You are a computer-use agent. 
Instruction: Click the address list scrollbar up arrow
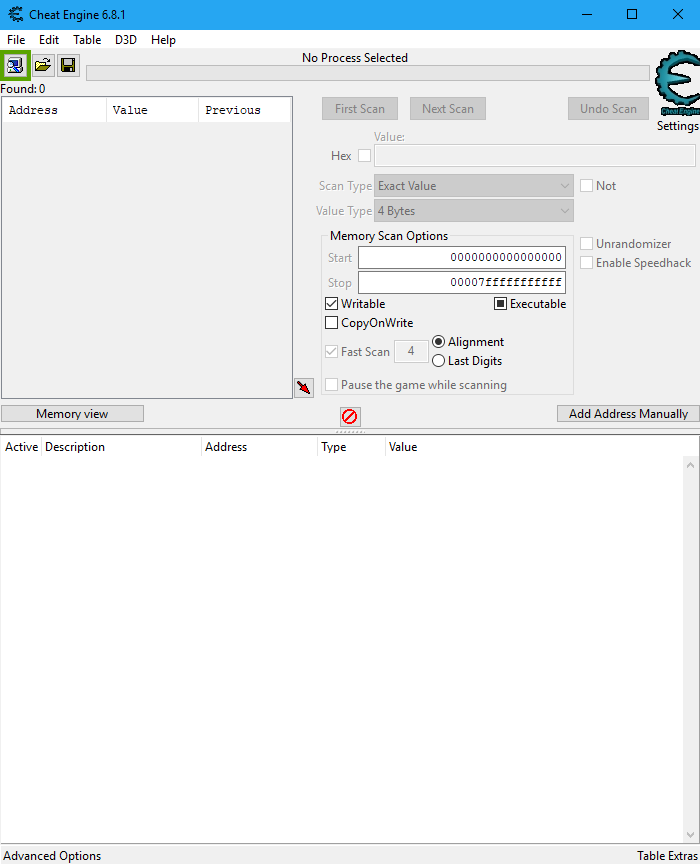click(690, 465)
